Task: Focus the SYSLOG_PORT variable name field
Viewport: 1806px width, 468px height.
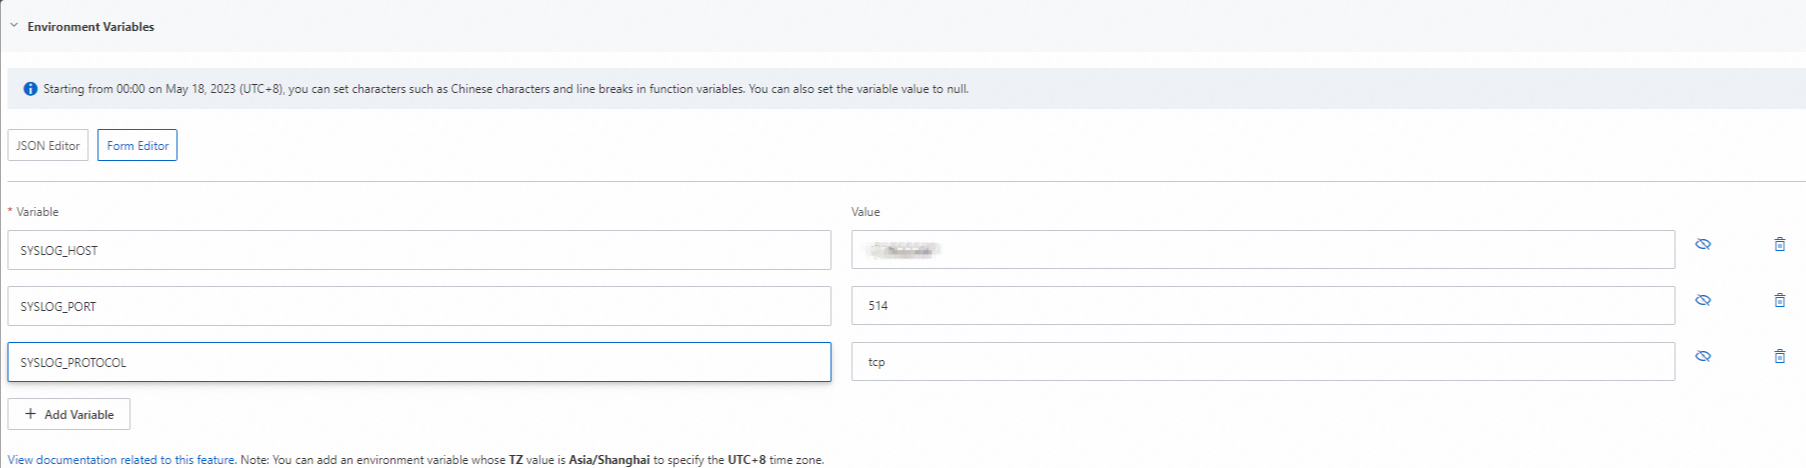Action: click(419, 306)
